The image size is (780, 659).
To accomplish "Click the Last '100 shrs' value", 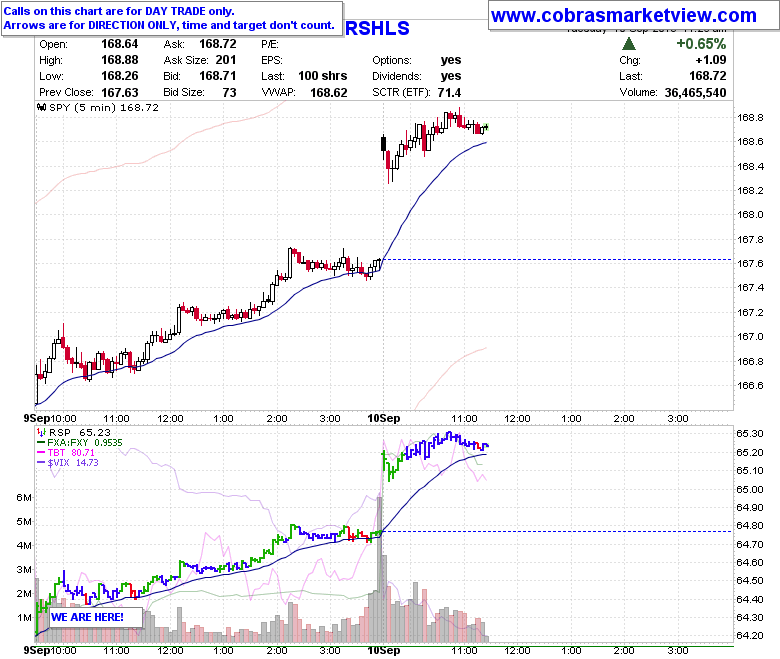I will coord(322,76).
